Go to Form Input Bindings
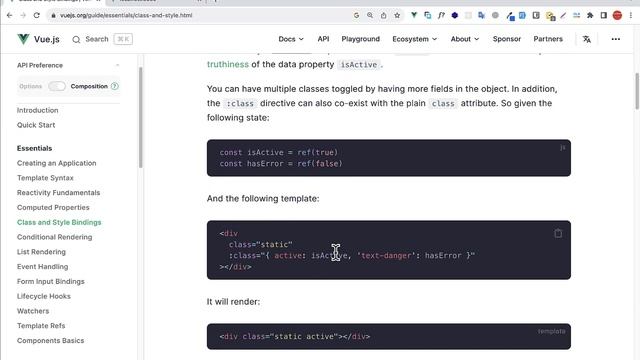 coord(51,281)
